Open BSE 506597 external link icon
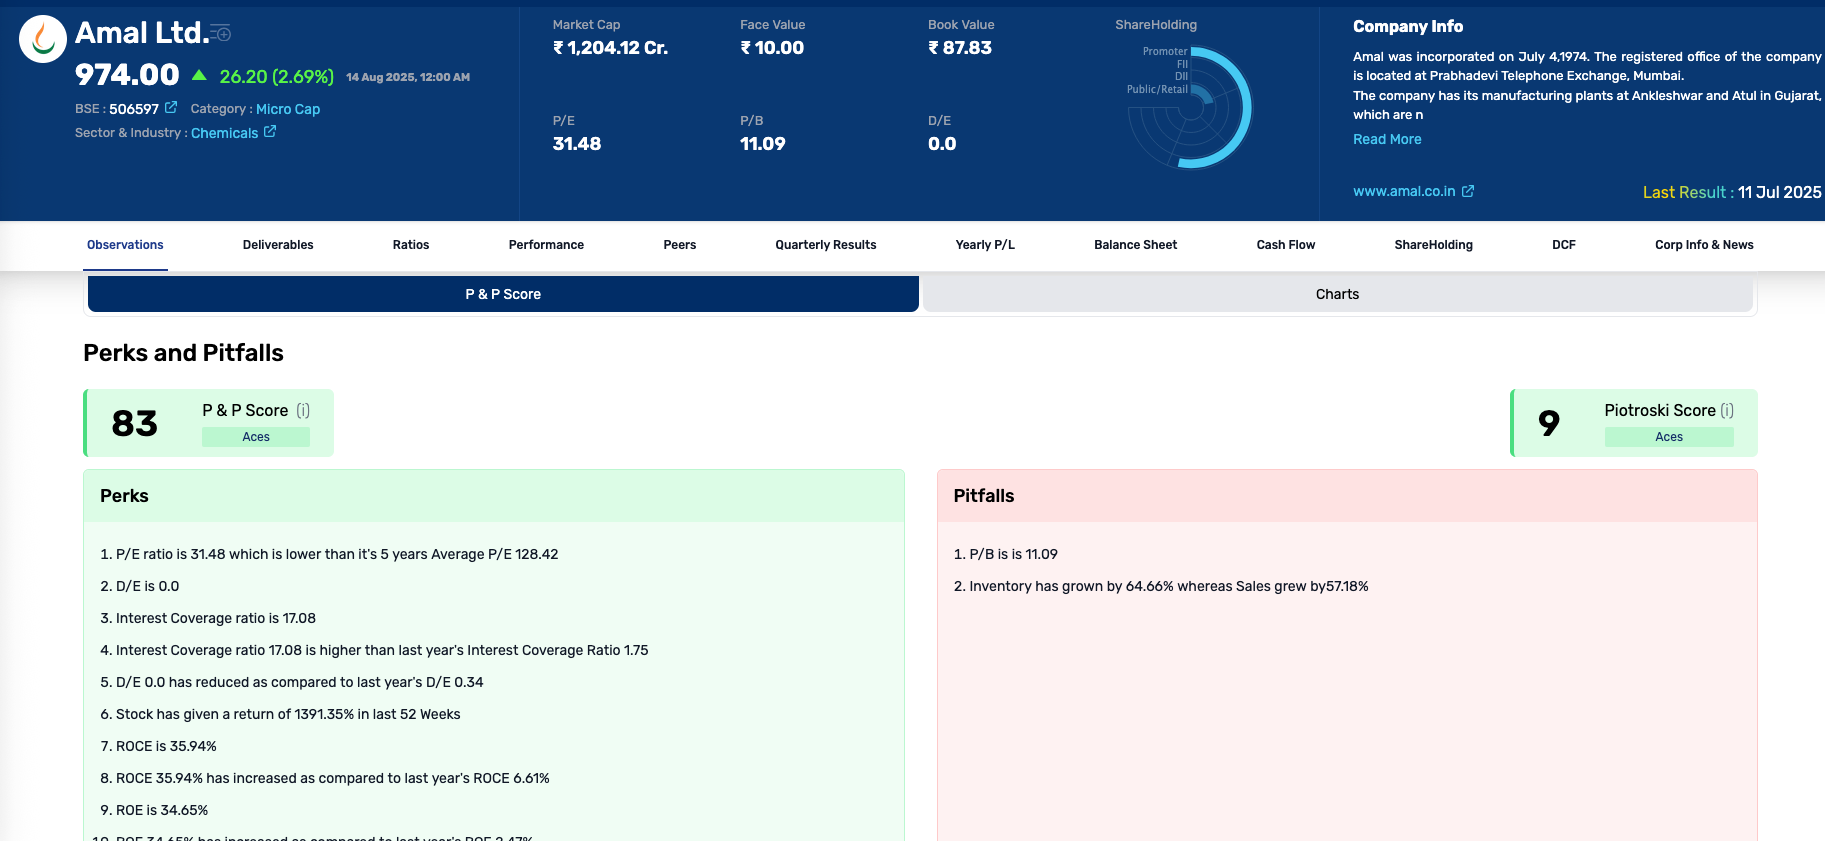The width and height of the screenshot is (1825, 841). pyautogui.click(x=171, y=107)
